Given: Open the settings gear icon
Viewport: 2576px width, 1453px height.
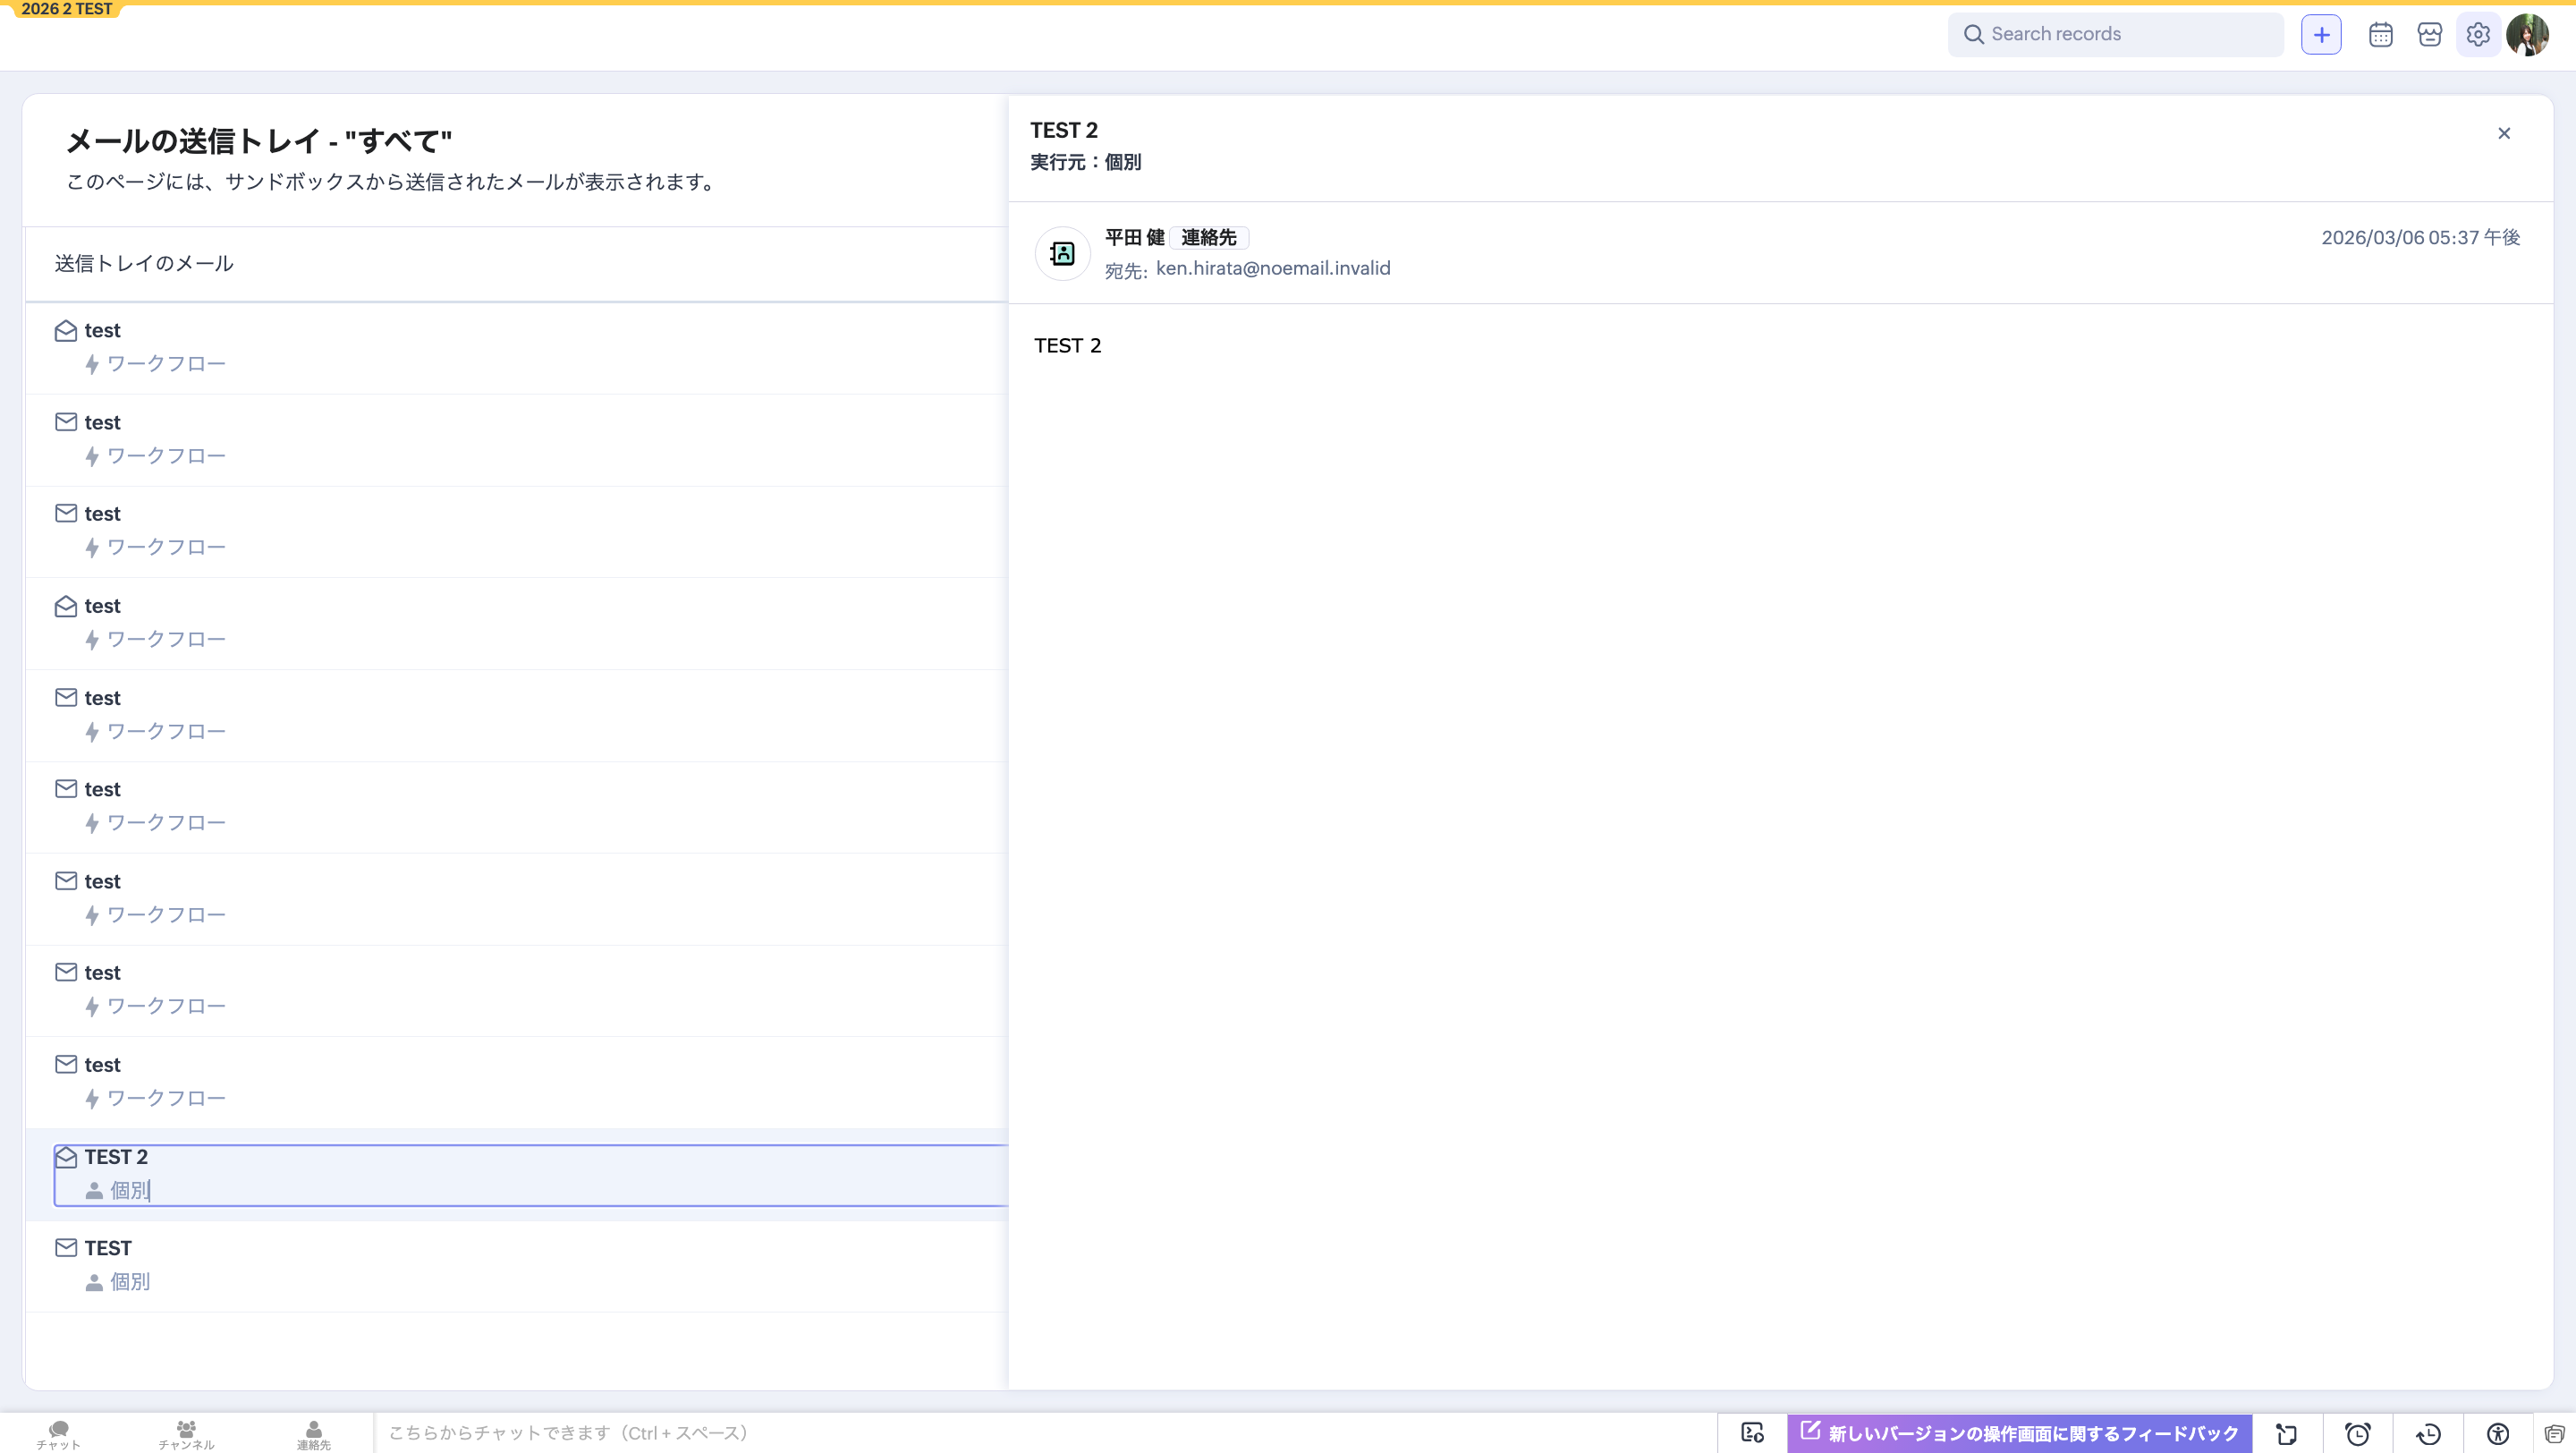Looking at the screenshot, I should 2478,34.
